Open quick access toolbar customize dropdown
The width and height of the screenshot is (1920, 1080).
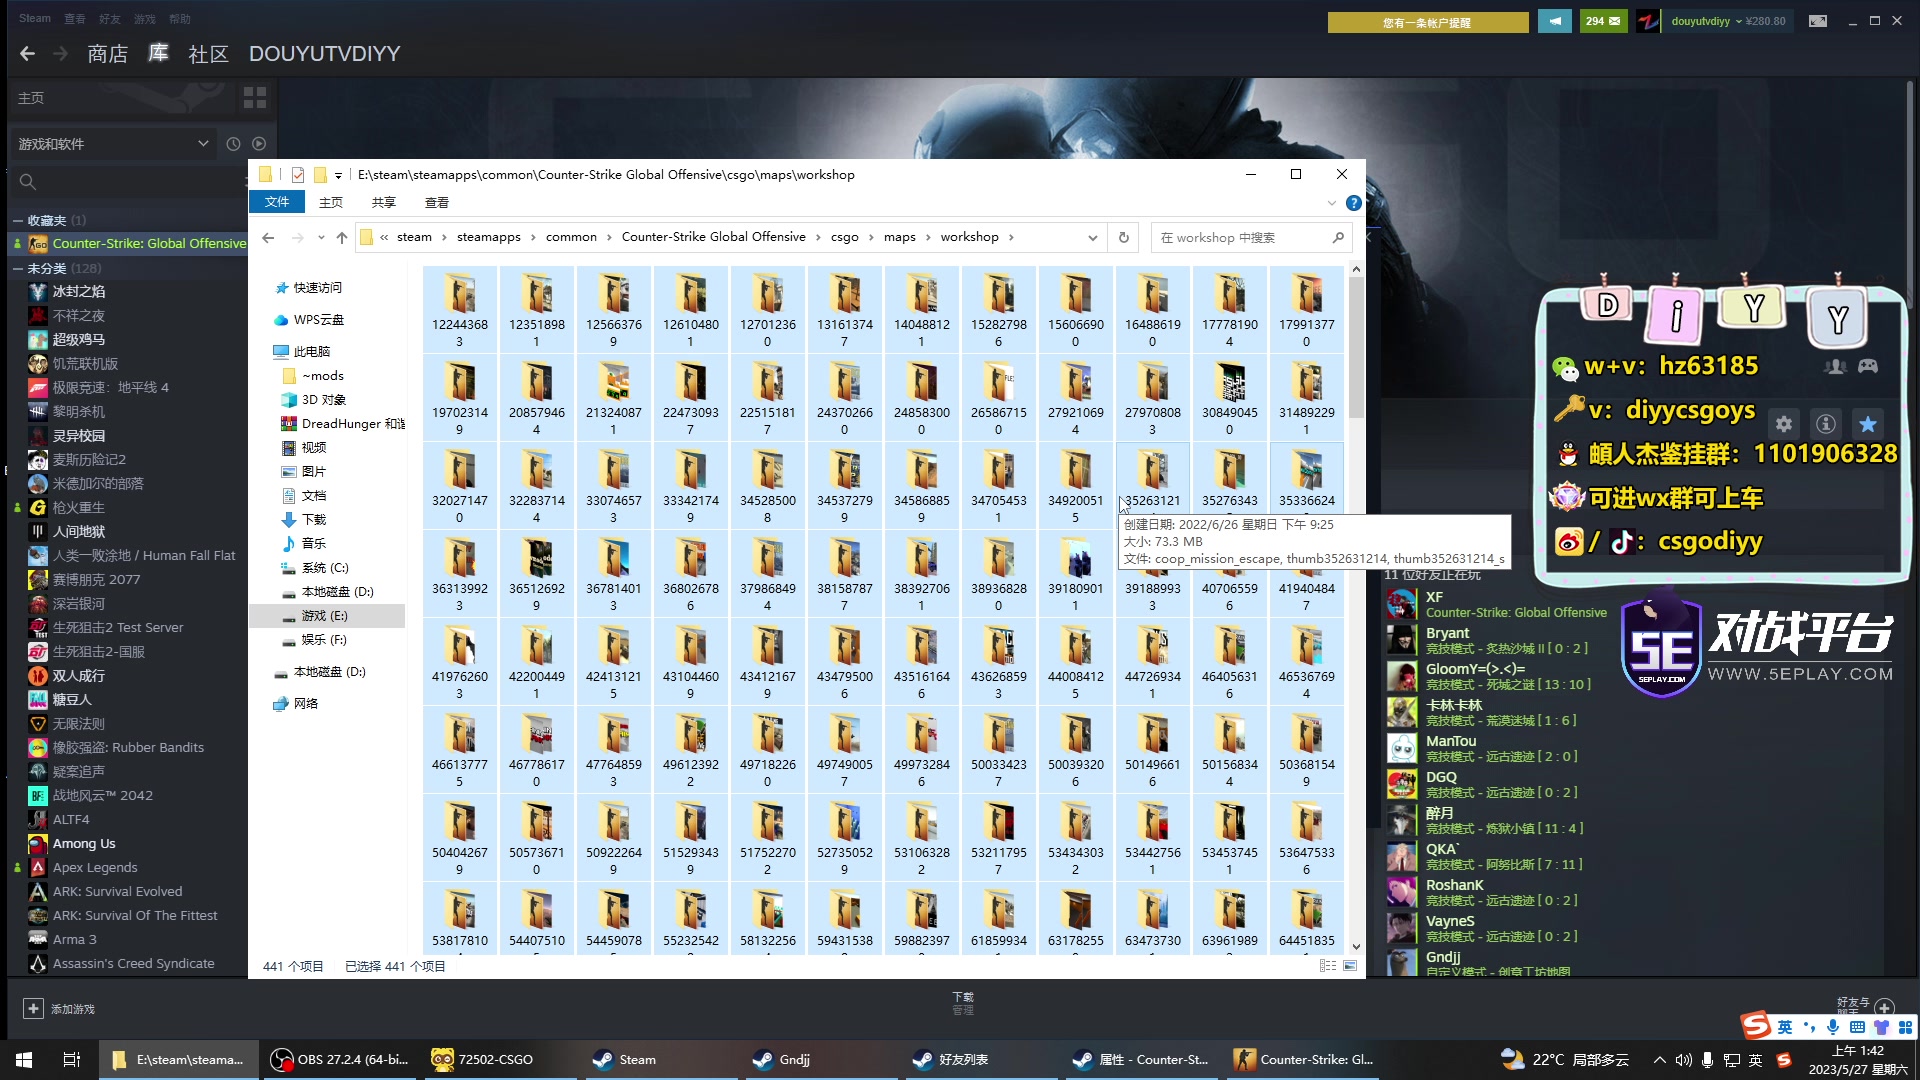pyautogui.click(x=339, y=176)
